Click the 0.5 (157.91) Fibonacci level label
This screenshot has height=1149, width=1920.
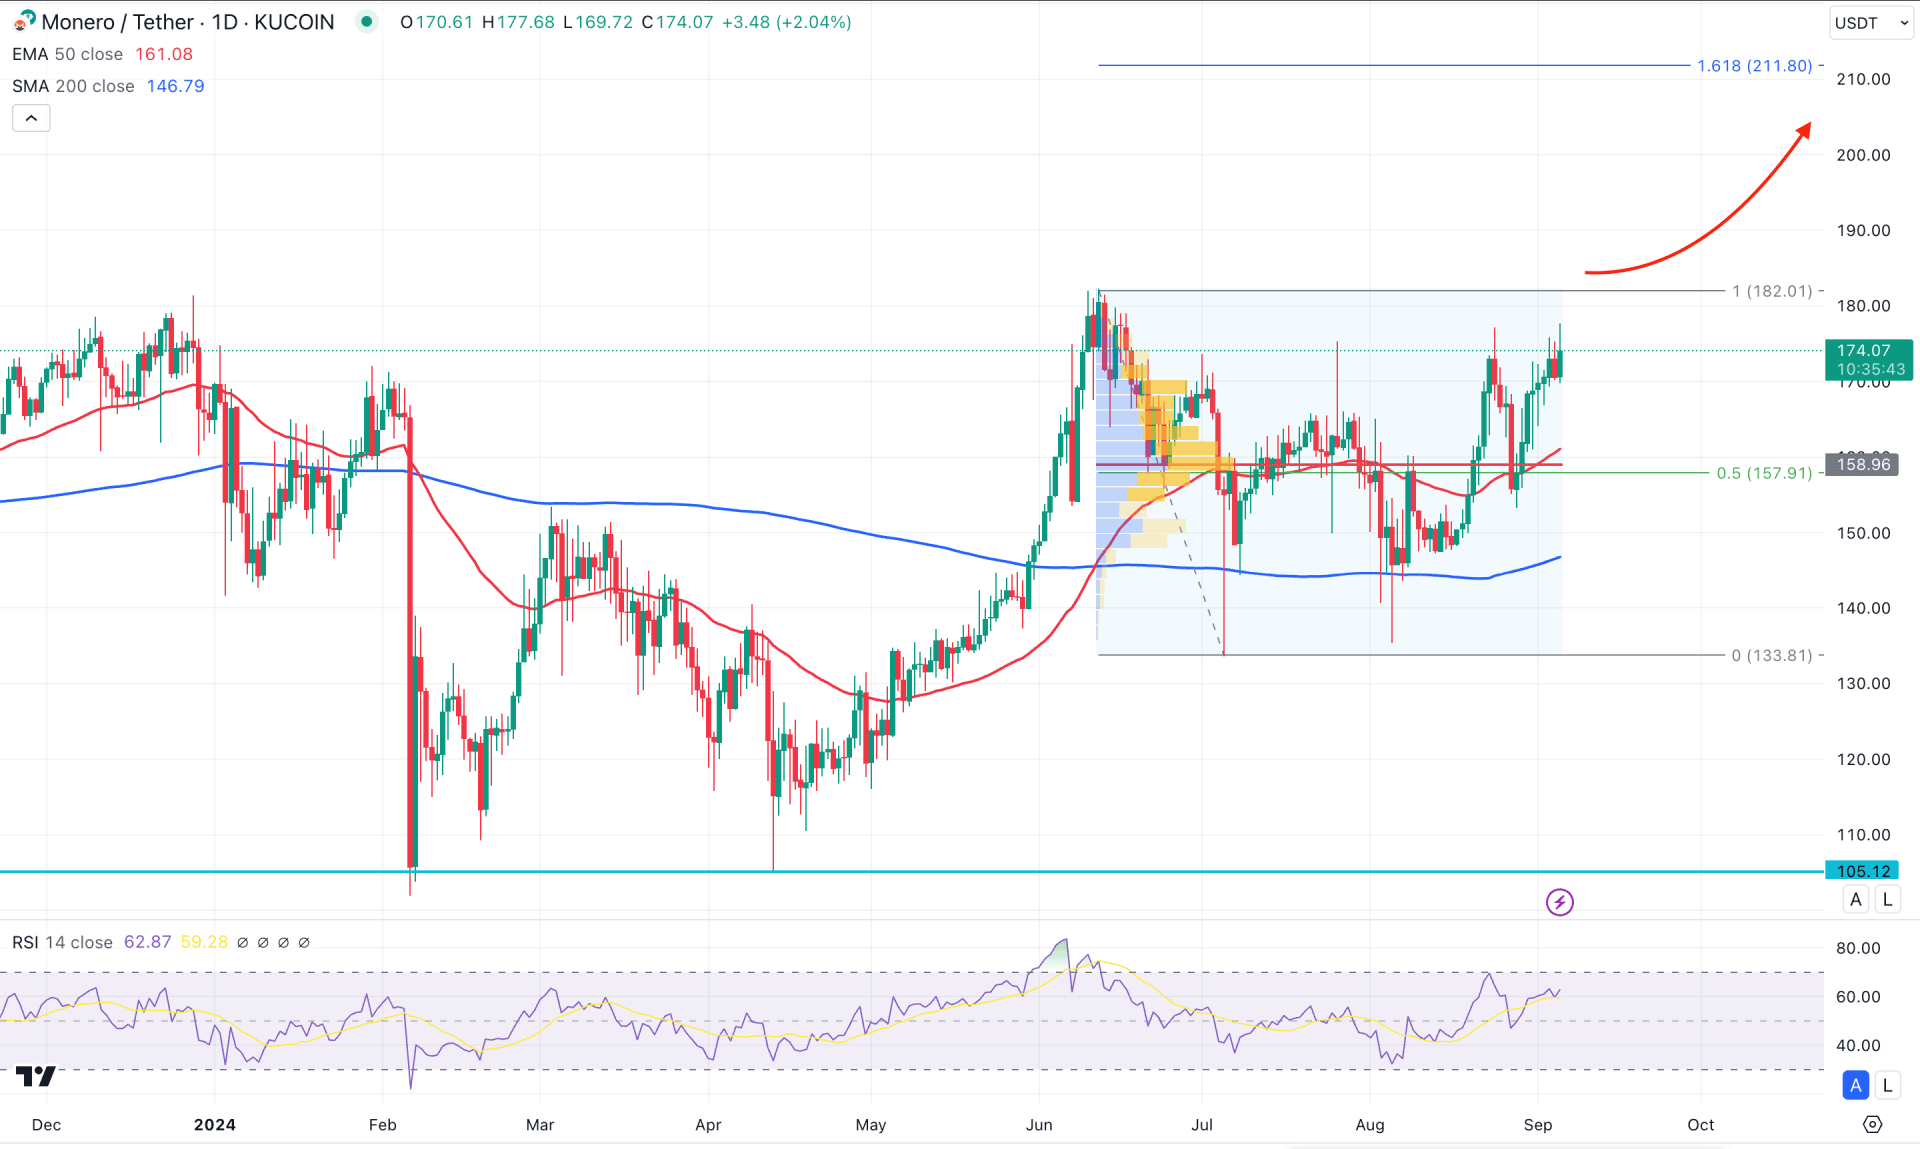click(1764, 473)
